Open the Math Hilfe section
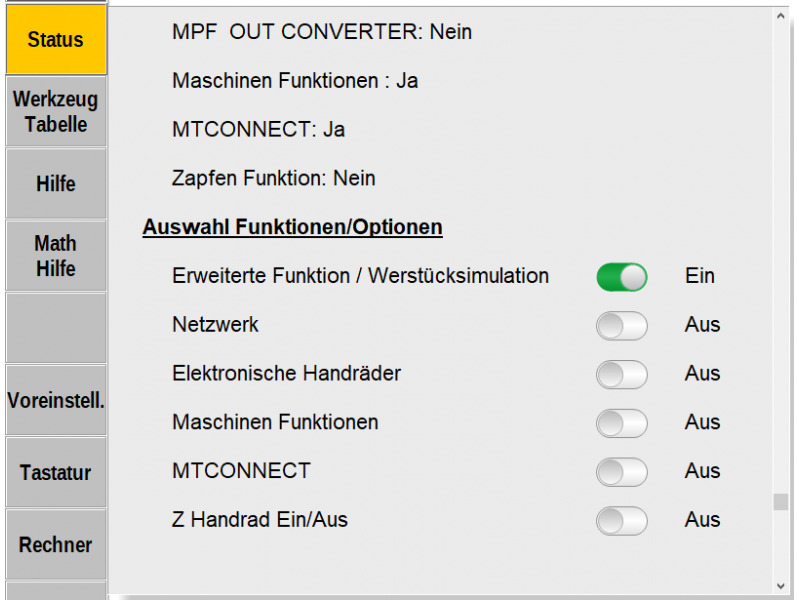800x600 pixels. (x=55, y=255)
